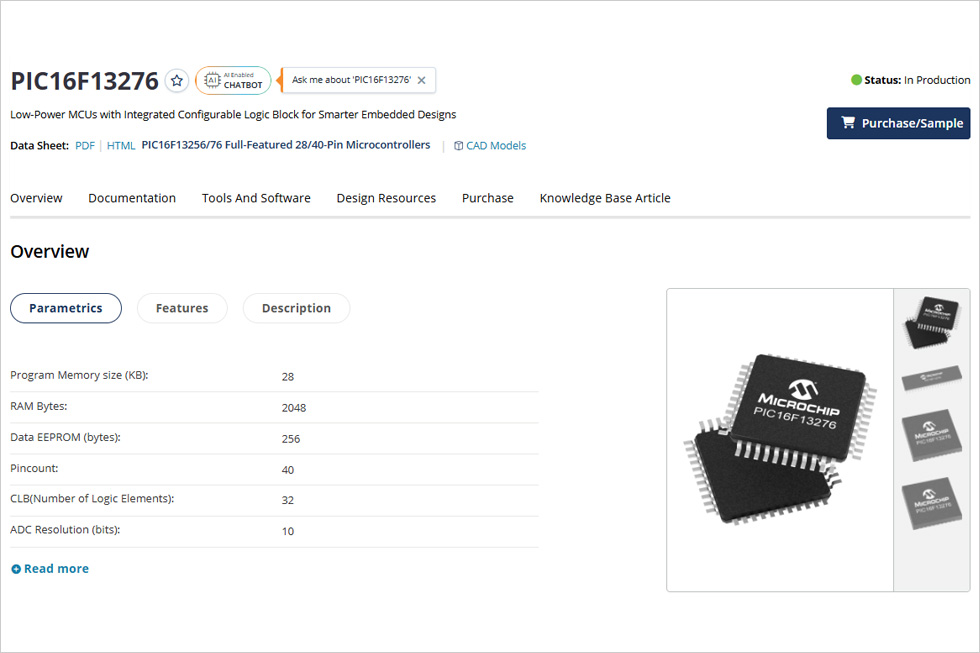The width and height of the screenshot is (980, 653).
Task: Click the favorite star icon beside PIC16F13276
Action: pyautogui.click(x=177, y=81)
